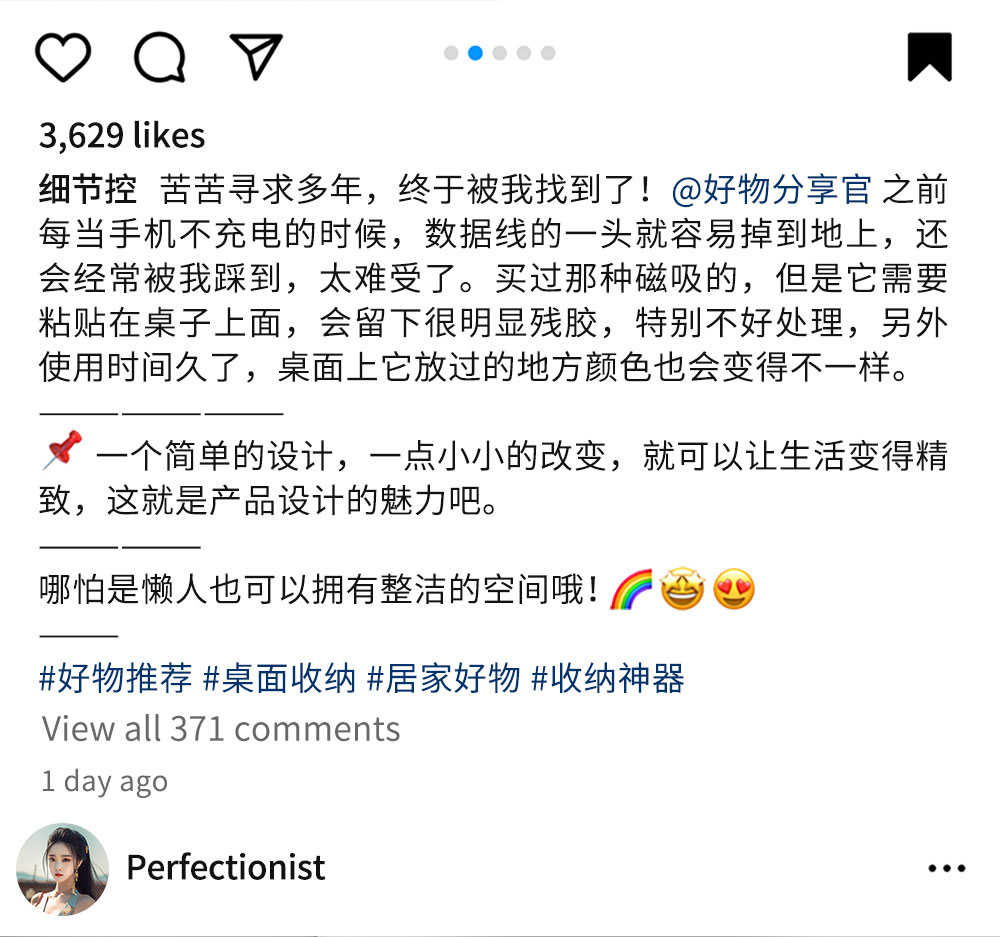Open hashtag #居家好物
This screenshot has width=1000, height=937.
pos(444,677)
